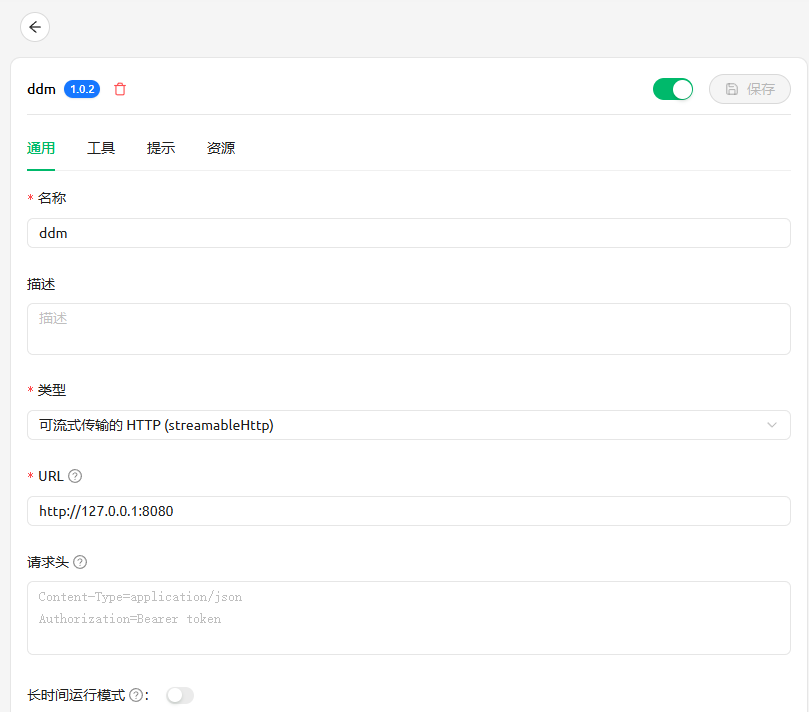Viewport: 809px width, 712px height.
Task: Click the 保存 button
Action: (x=750, y=89)
